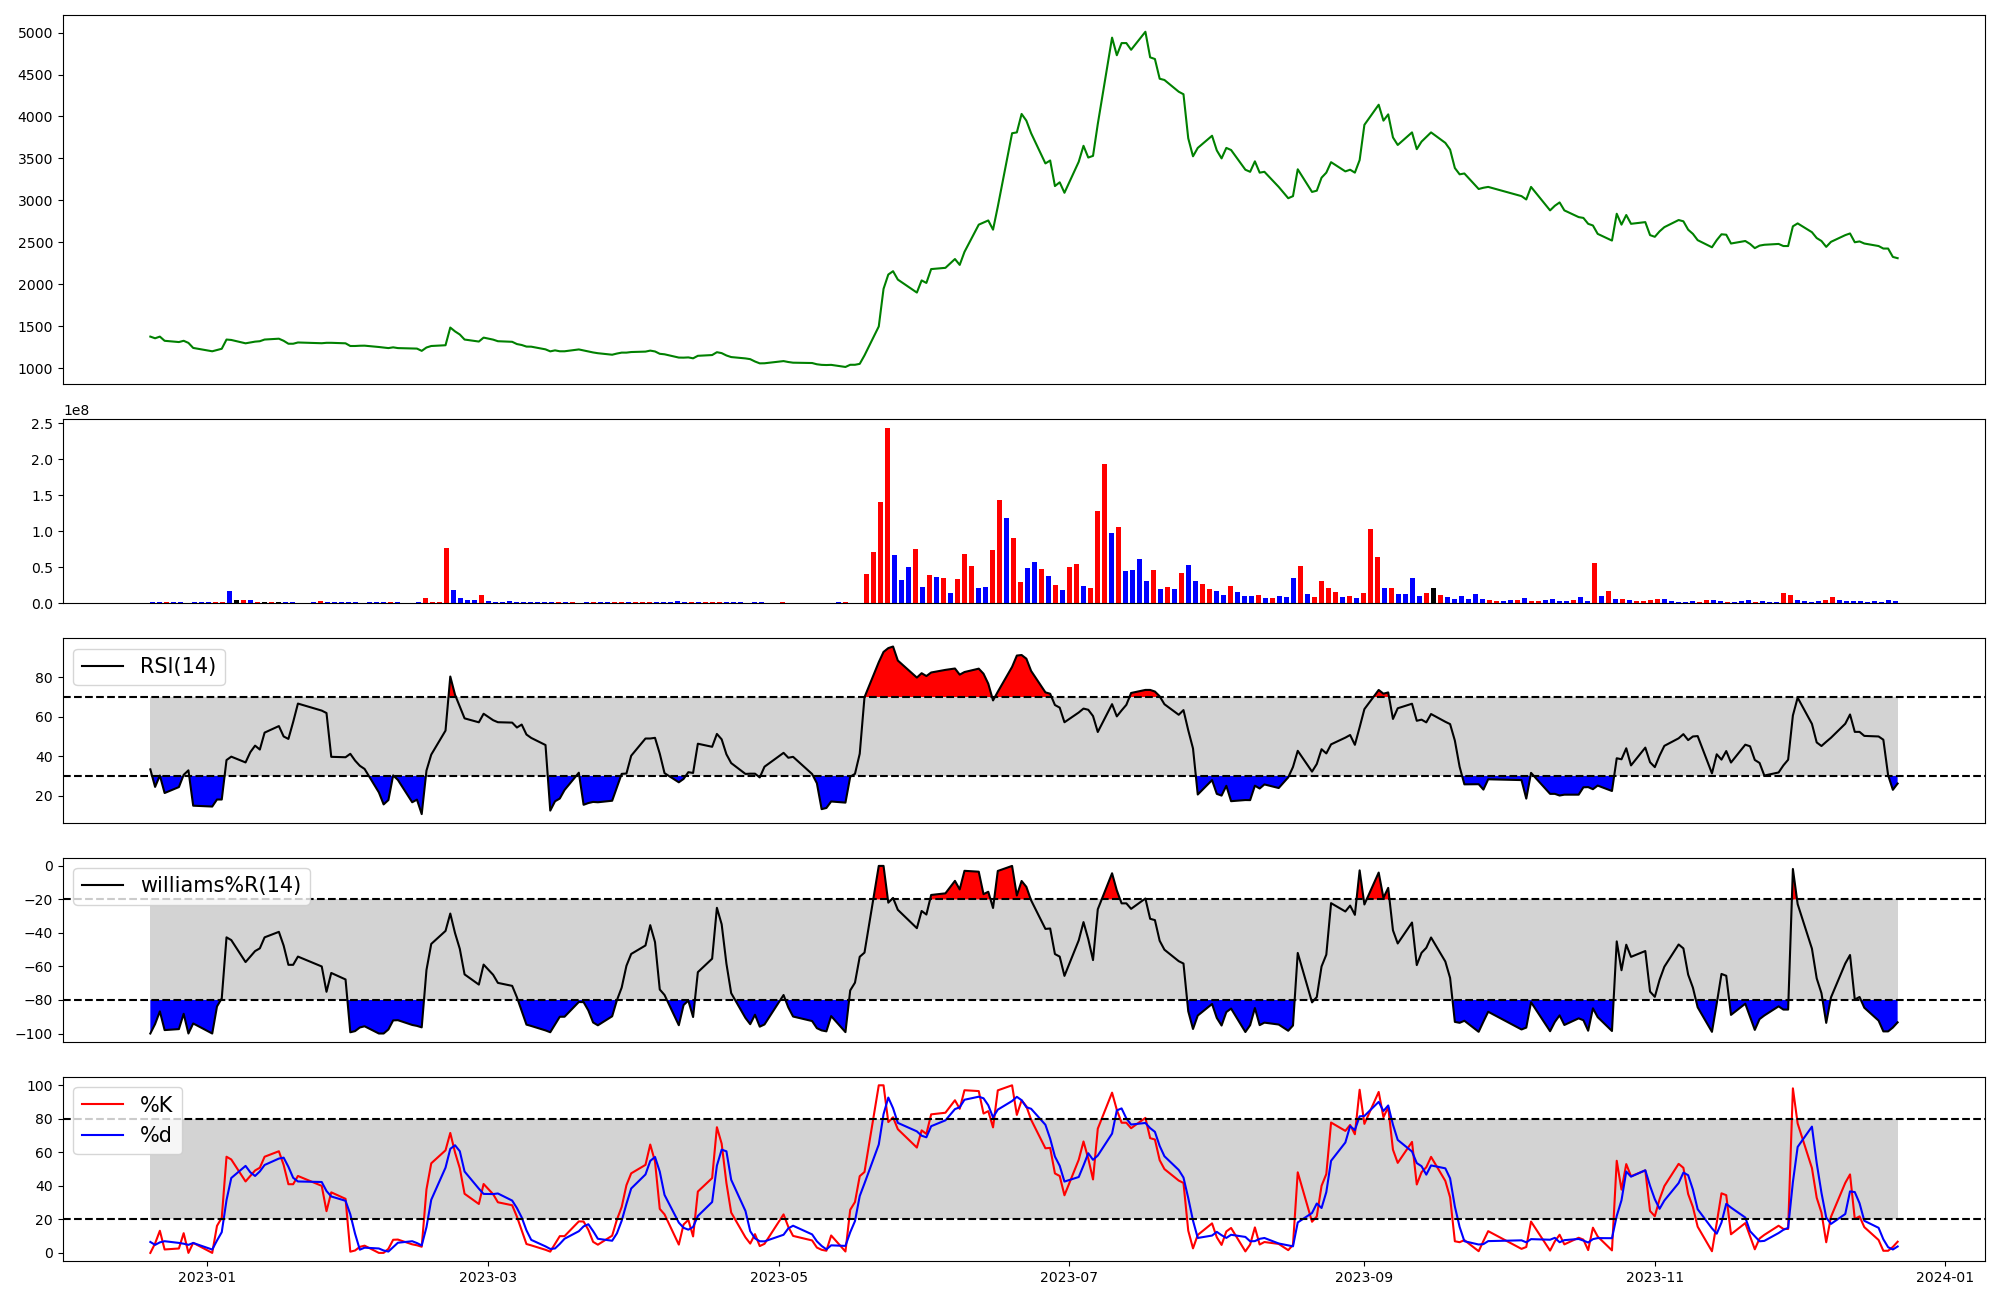
Task: Click the 2023-07 x-axis tick label
Action: click(x=1069, y=1277)
